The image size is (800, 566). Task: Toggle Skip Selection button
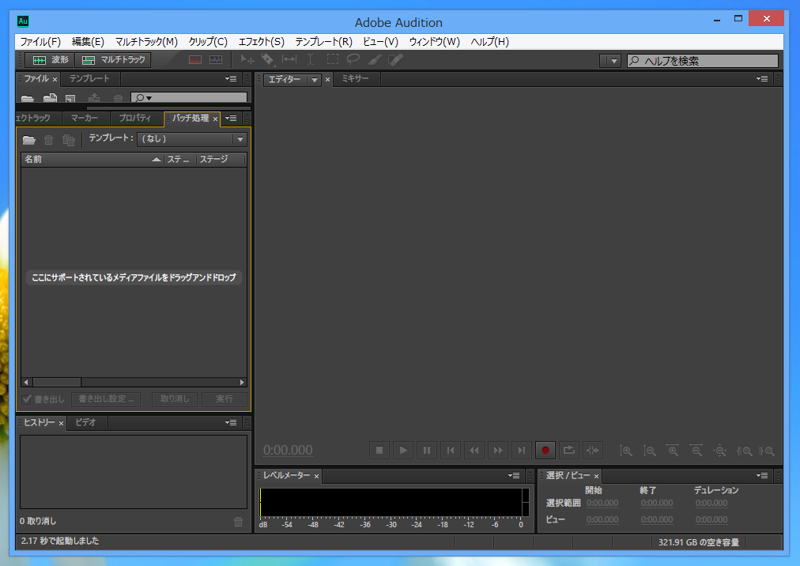(x=592, y=450)
